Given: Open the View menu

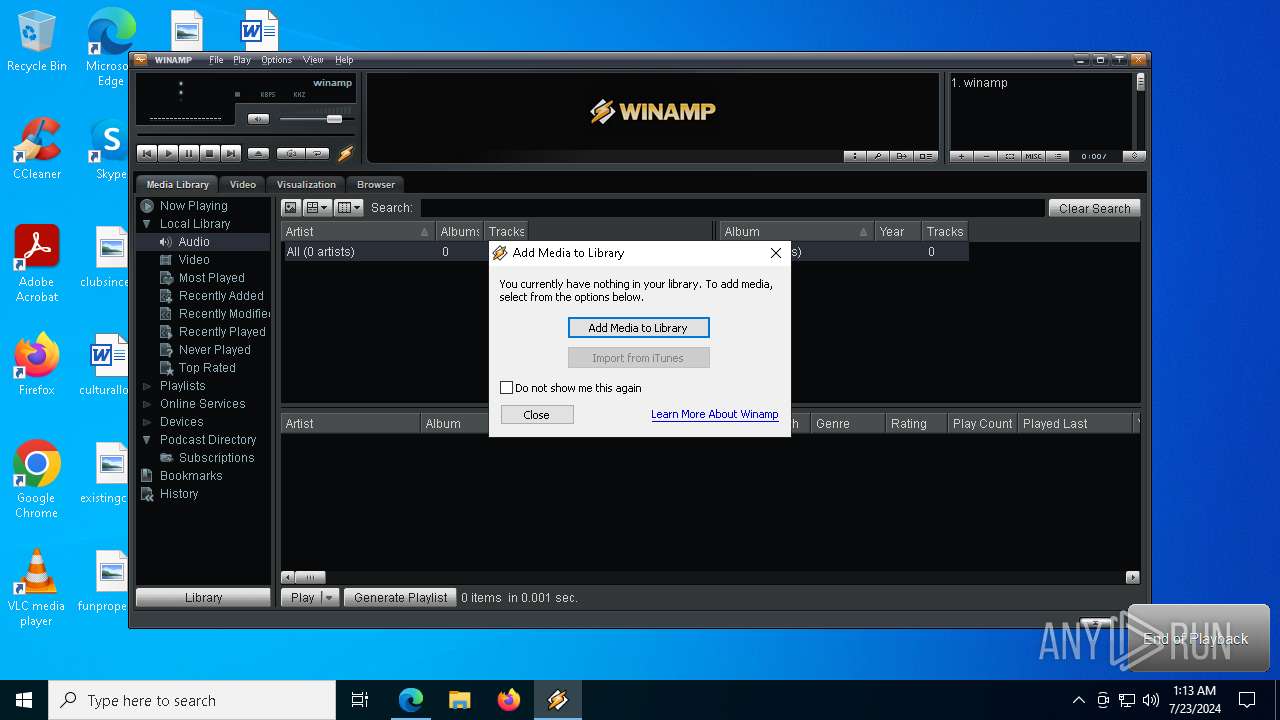Looking at the screenshot, I should [x=313, y=60].
